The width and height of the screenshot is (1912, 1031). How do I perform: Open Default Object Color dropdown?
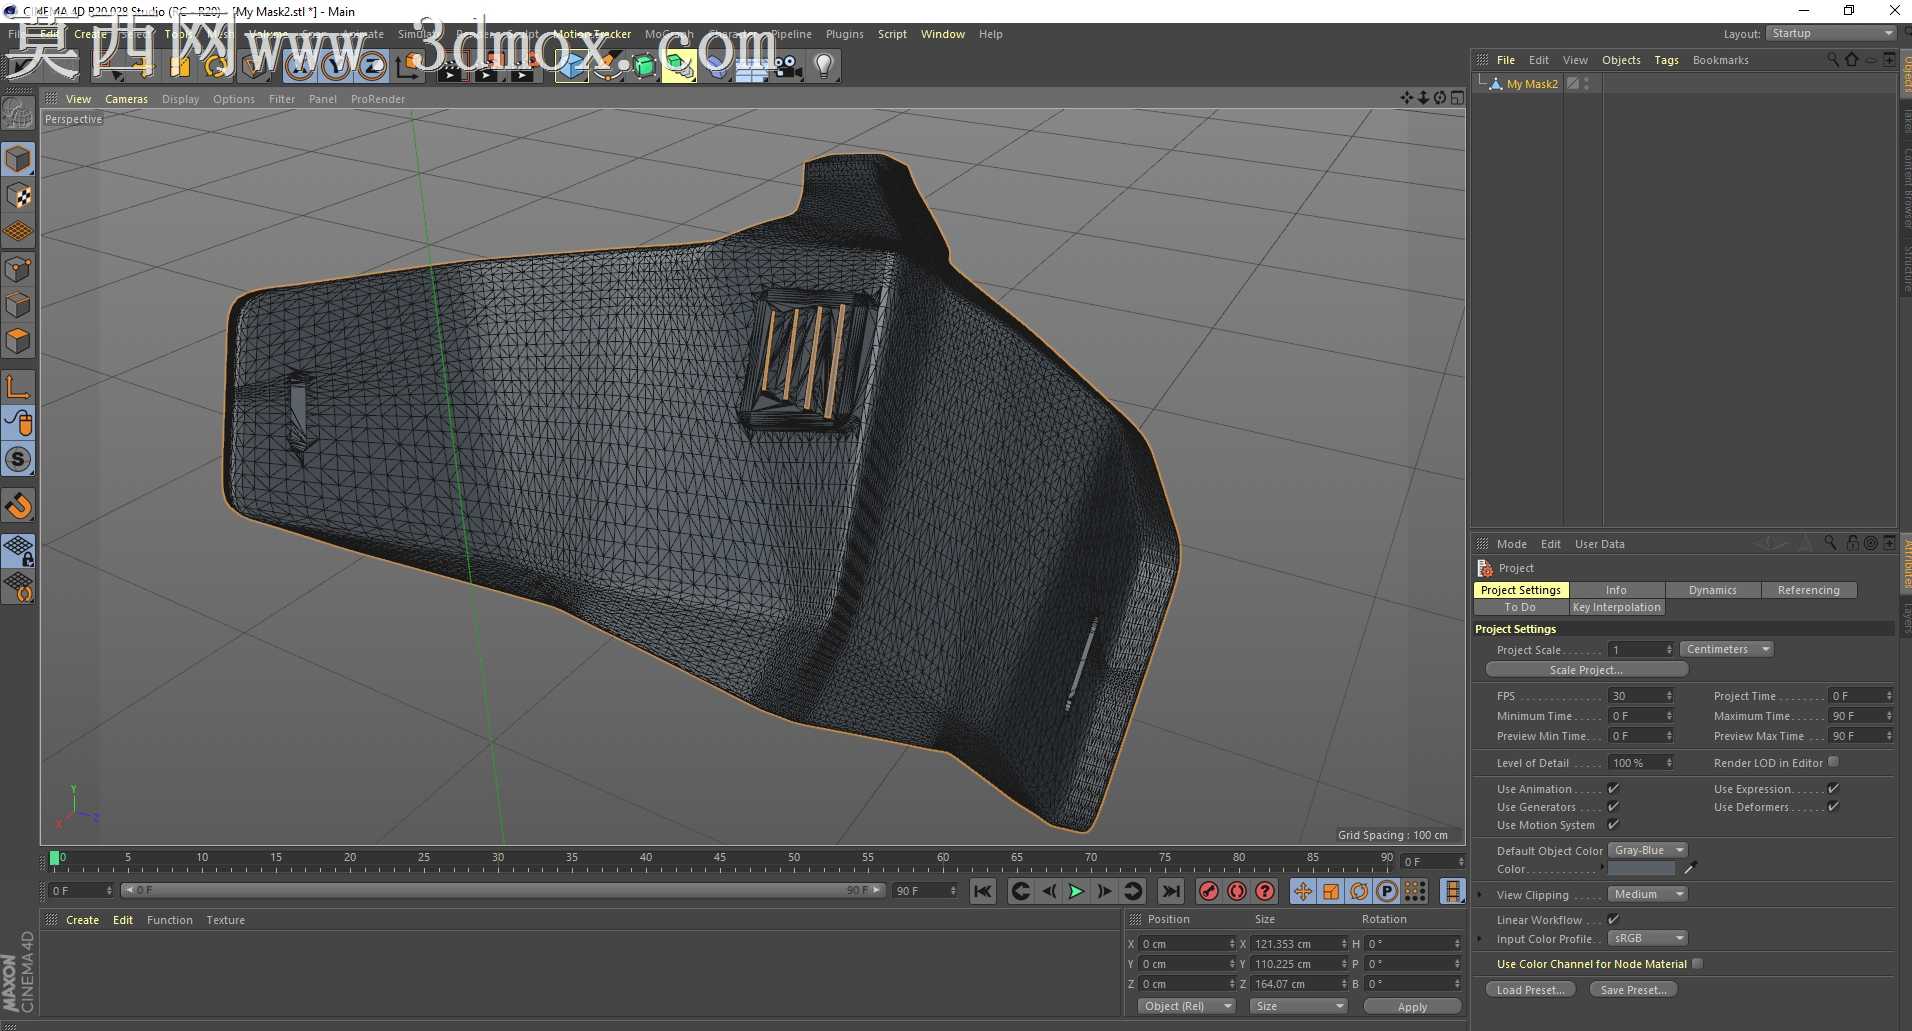1647,850
